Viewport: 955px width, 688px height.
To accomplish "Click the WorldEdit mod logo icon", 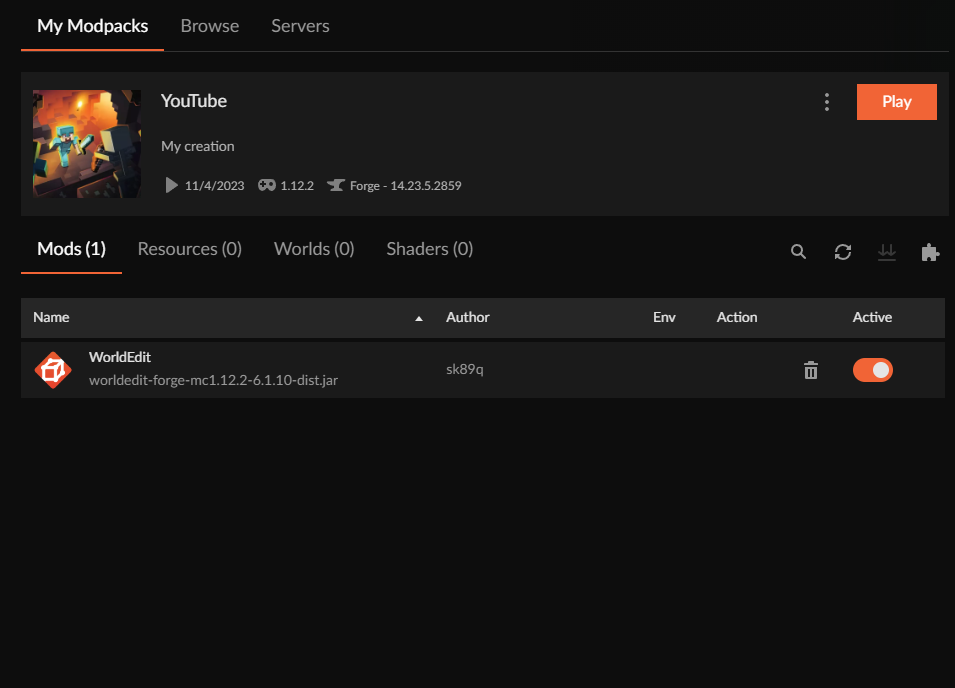I will point(53,370).
